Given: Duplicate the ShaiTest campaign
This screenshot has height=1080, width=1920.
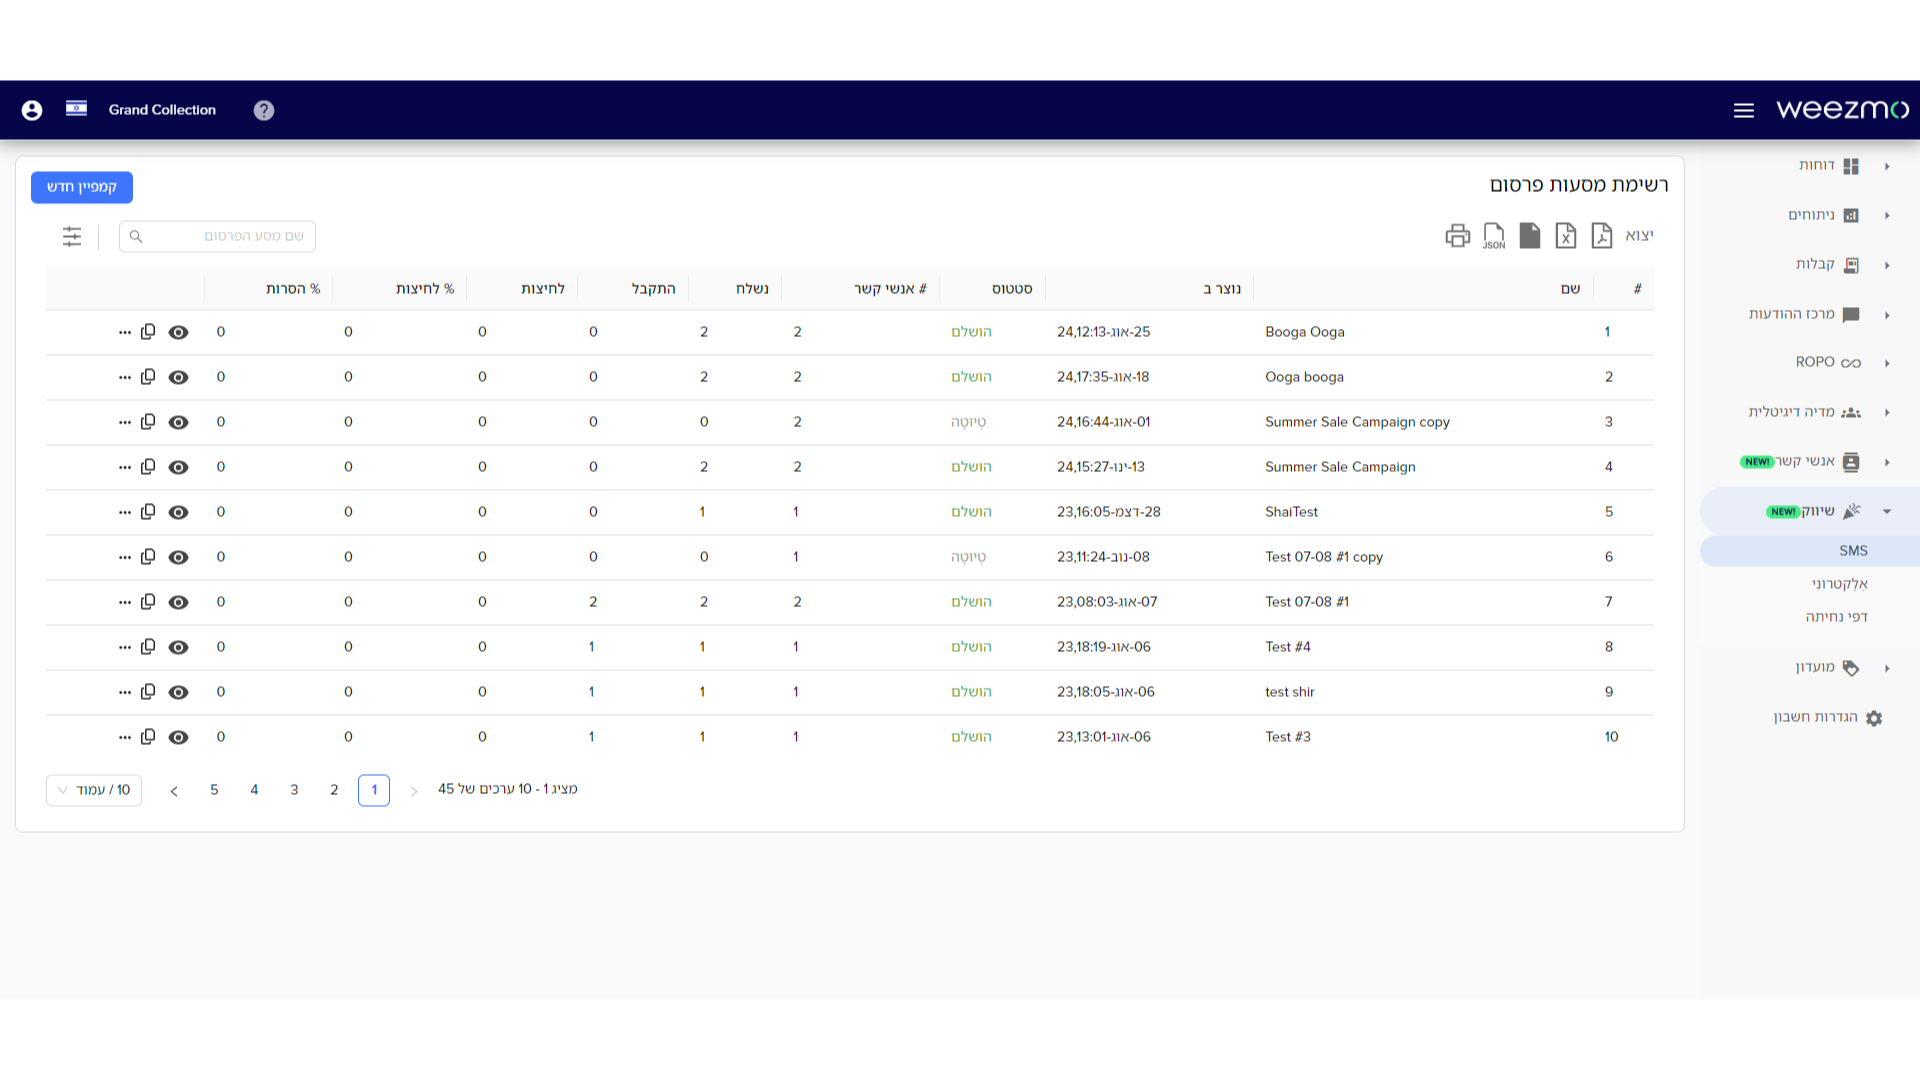Looking at the screenshot, I should (148, 512).
